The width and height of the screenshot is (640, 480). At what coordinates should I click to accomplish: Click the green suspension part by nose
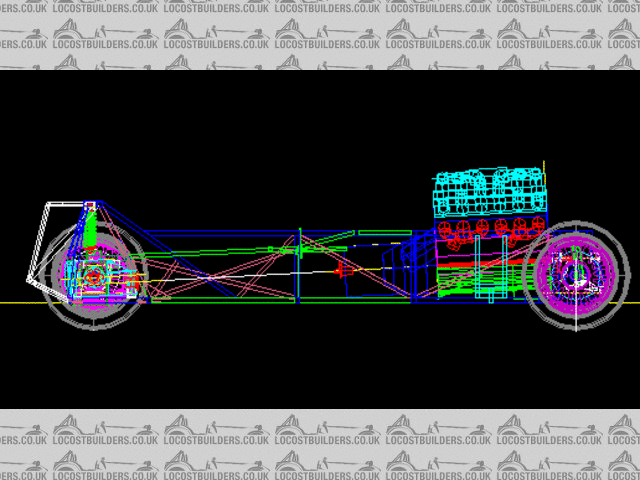pyautogui.click(x=92, y=225)
